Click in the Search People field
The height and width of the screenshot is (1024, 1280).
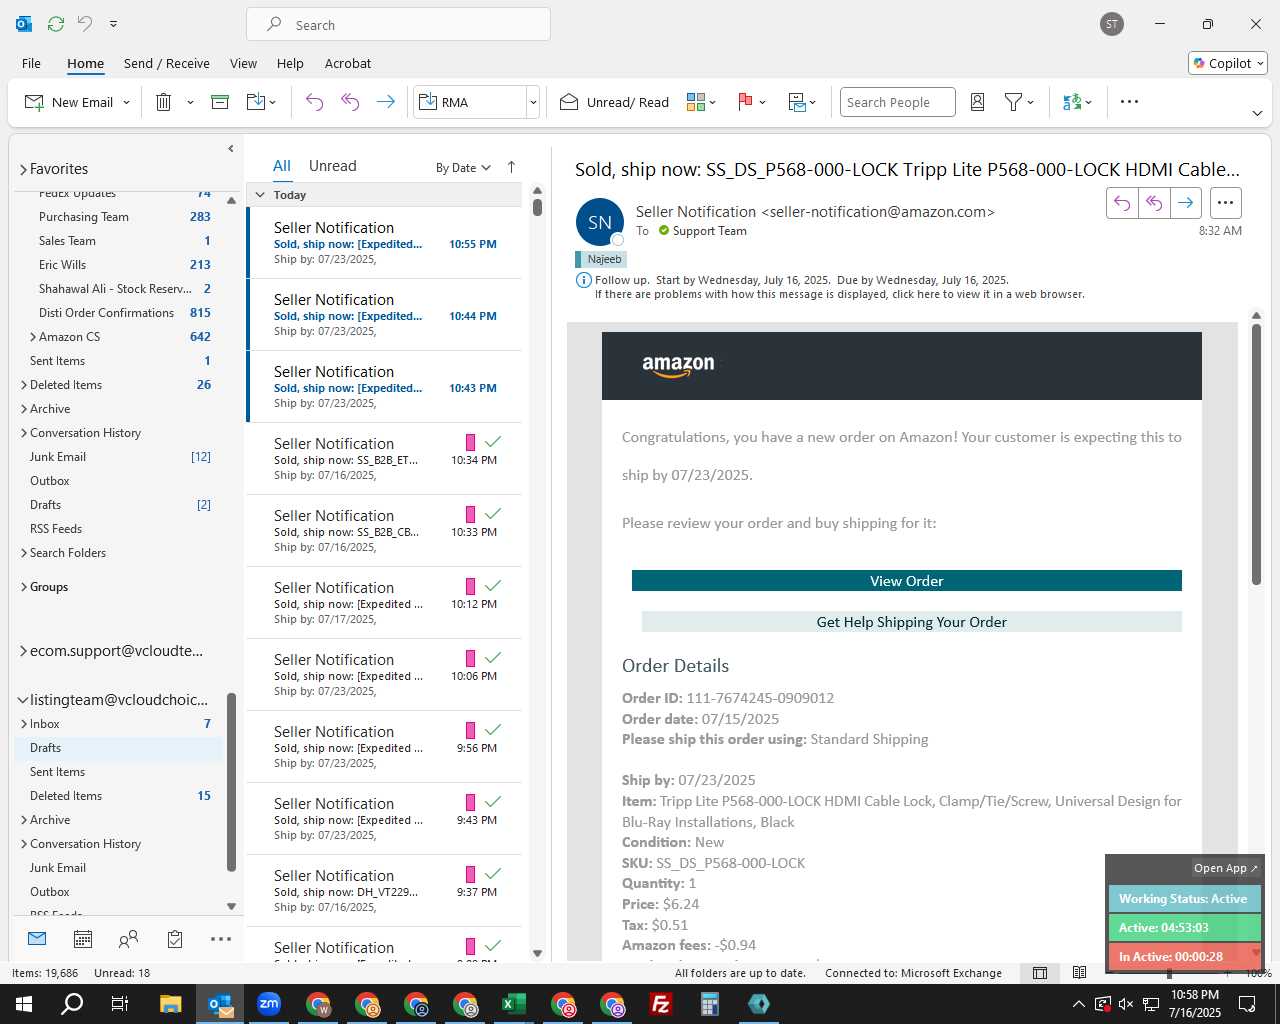pyautogui.click(x=897, y=102)
